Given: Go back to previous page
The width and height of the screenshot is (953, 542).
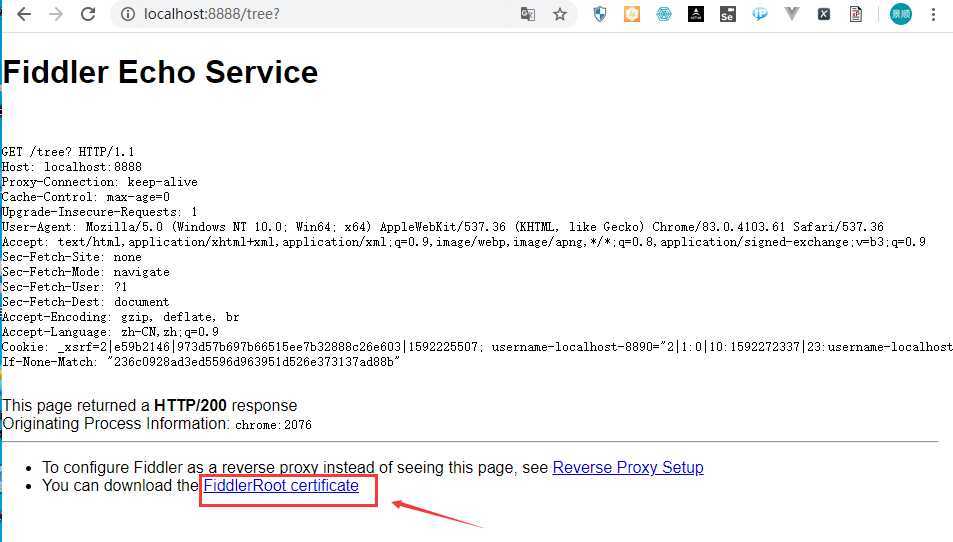Looking at the screenshot, I should [x=24, y=14].
